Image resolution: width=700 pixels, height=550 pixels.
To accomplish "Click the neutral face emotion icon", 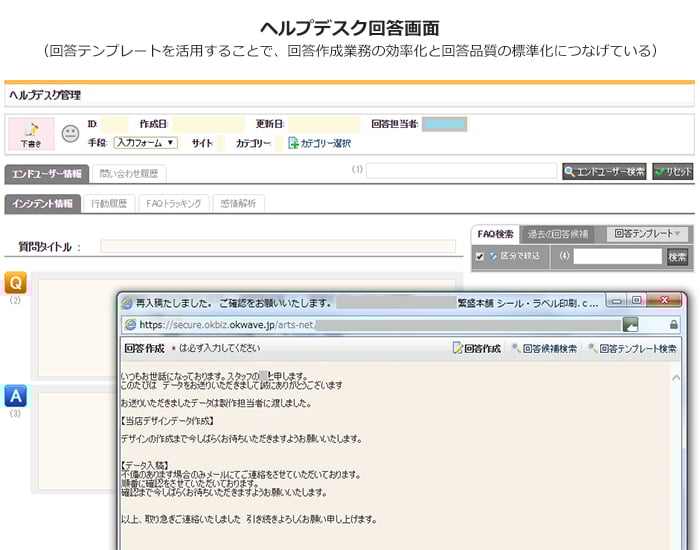I will coord(70,133).
